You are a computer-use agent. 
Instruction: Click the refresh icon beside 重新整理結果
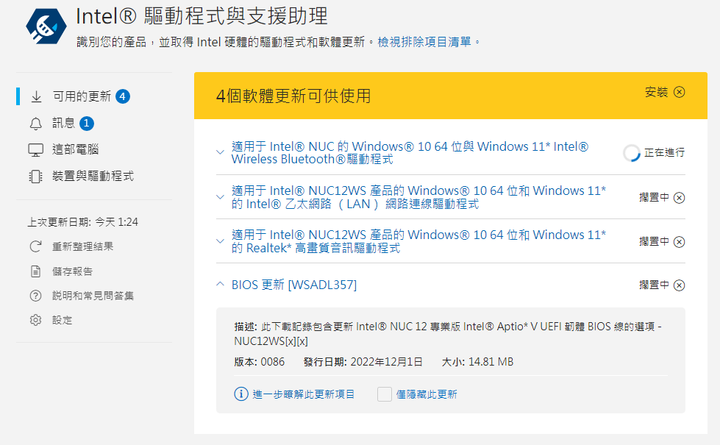(36, 247)
